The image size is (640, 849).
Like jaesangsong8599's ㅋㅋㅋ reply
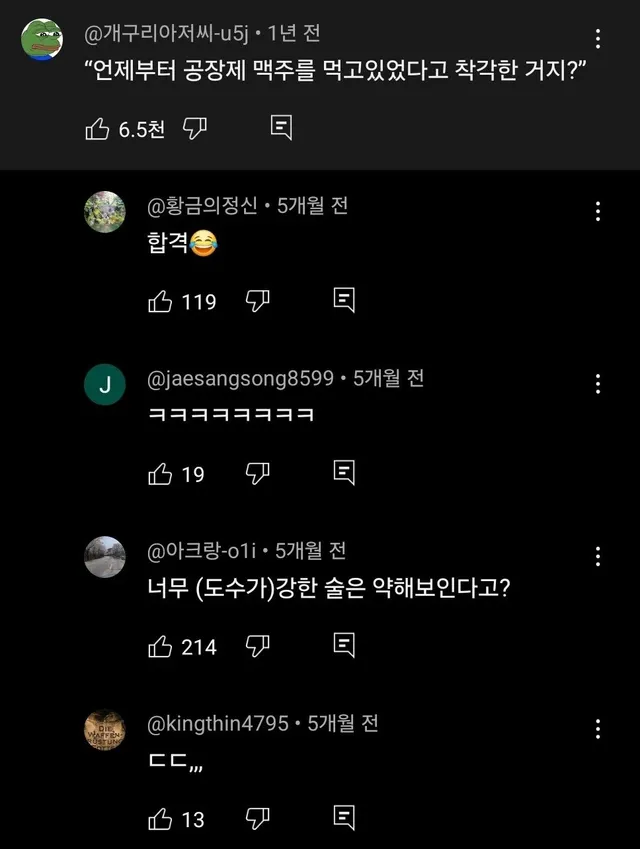(160, 474)
